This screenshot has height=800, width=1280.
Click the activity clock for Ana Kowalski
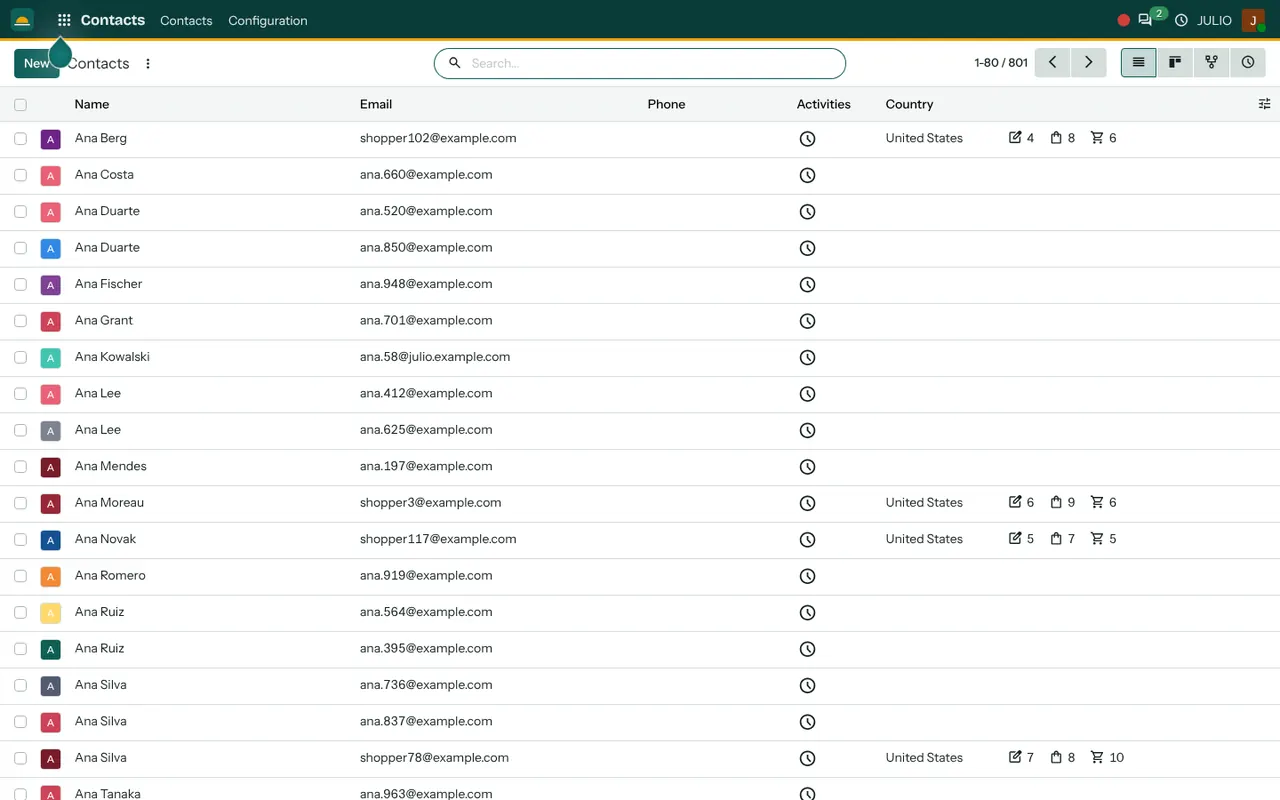pos(808,357)
